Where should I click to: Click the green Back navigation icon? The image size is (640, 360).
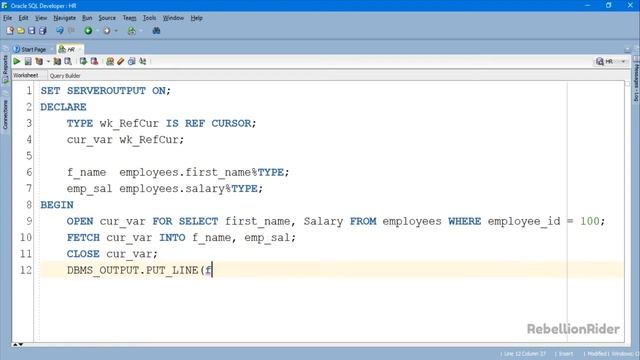[x=88, y=31]
